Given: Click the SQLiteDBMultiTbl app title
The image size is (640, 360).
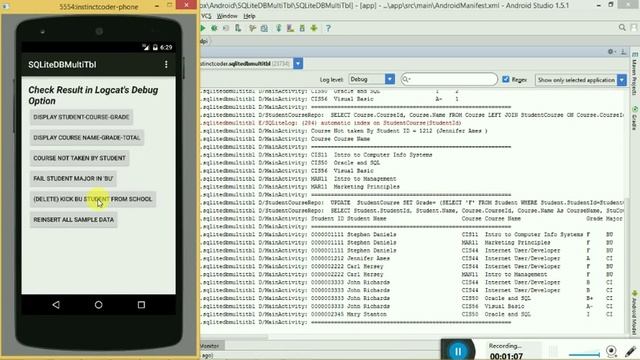Looking at the screenshot, I should point(62,64).
